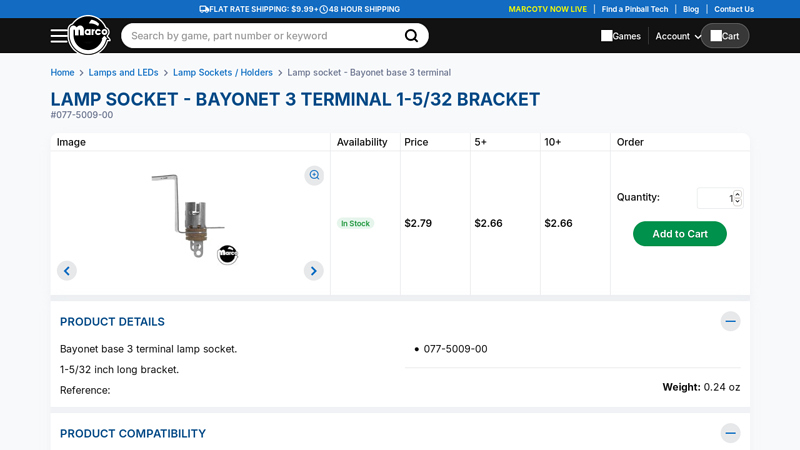Collapse the Product Details section
This screenshot has height=450, width=800.
tap(731, 321)
